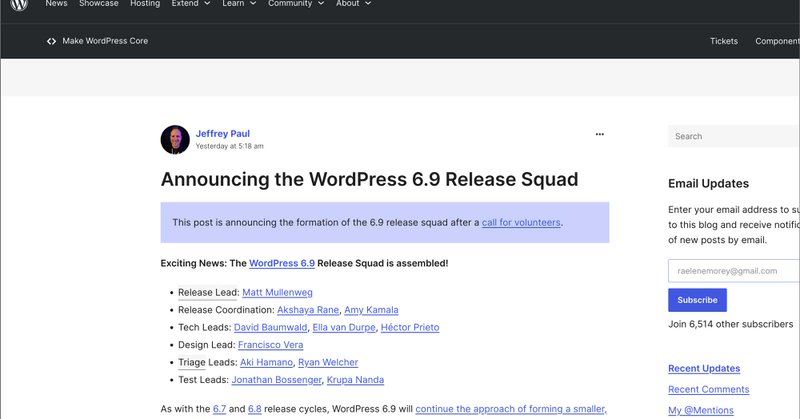Click Jeffrey Paul's avatar photo
Image resolution: width=800 pixels, height=419 pixels.
(x=175, y=140)
